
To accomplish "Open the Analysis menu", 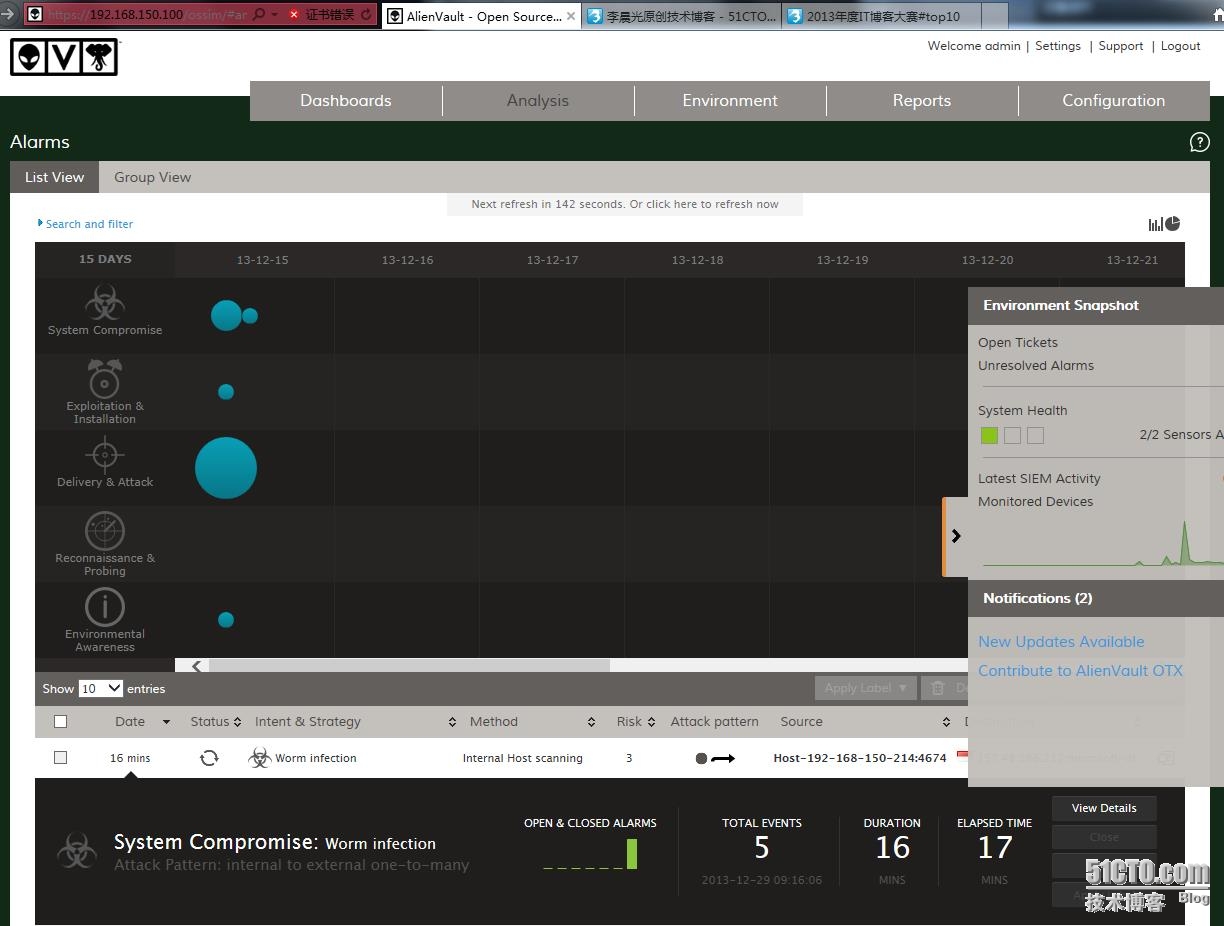I will coord(538,100).
